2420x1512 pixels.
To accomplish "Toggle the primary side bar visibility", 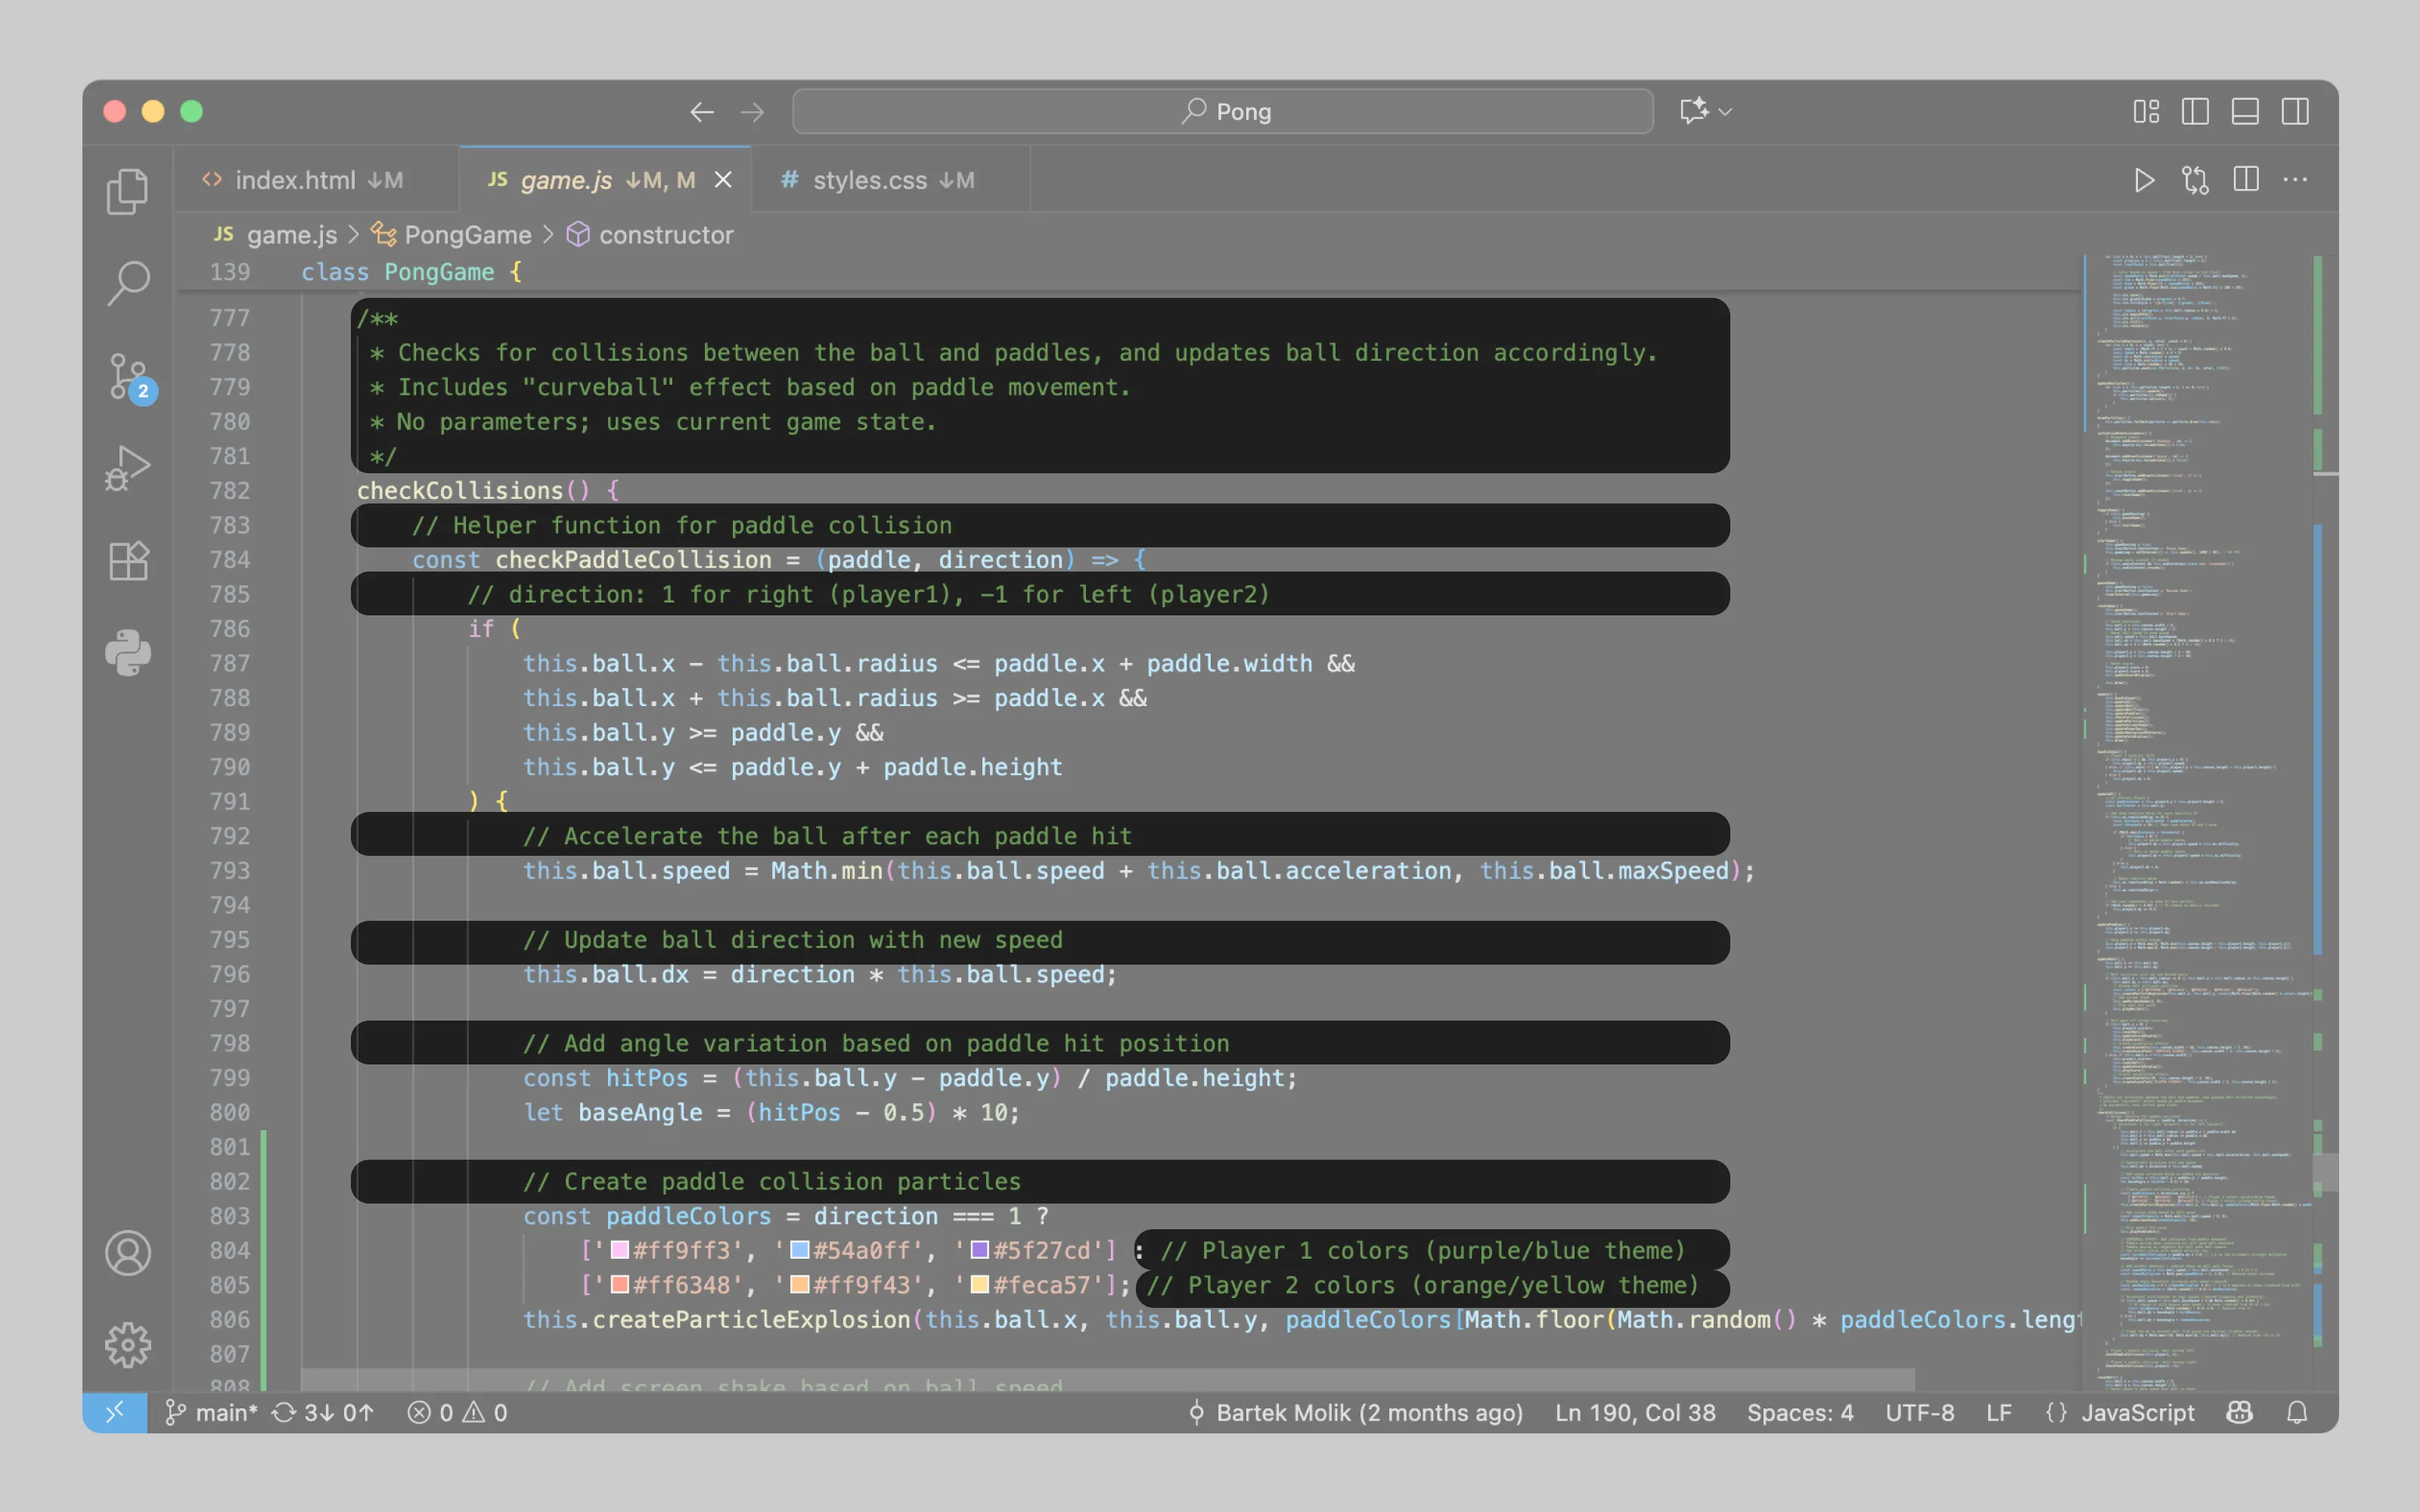I will (2195, 111).
